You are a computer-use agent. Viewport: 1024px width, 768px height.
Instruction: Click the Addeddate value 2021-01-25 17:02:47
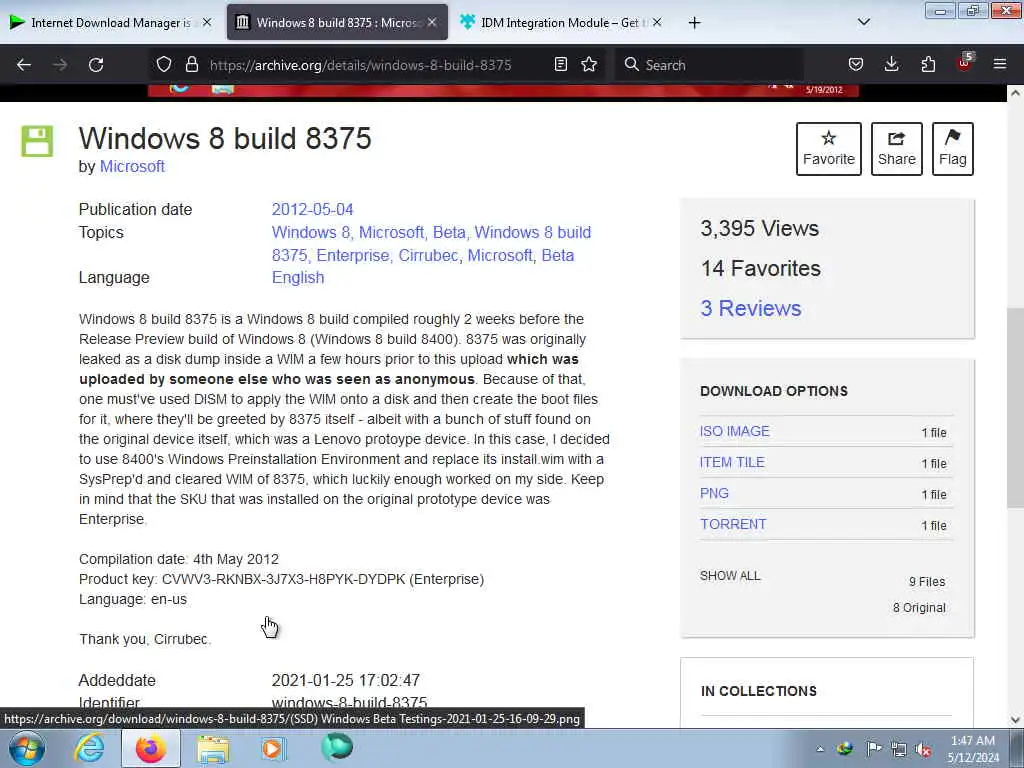pyautogui.click(x=345, y=680)
